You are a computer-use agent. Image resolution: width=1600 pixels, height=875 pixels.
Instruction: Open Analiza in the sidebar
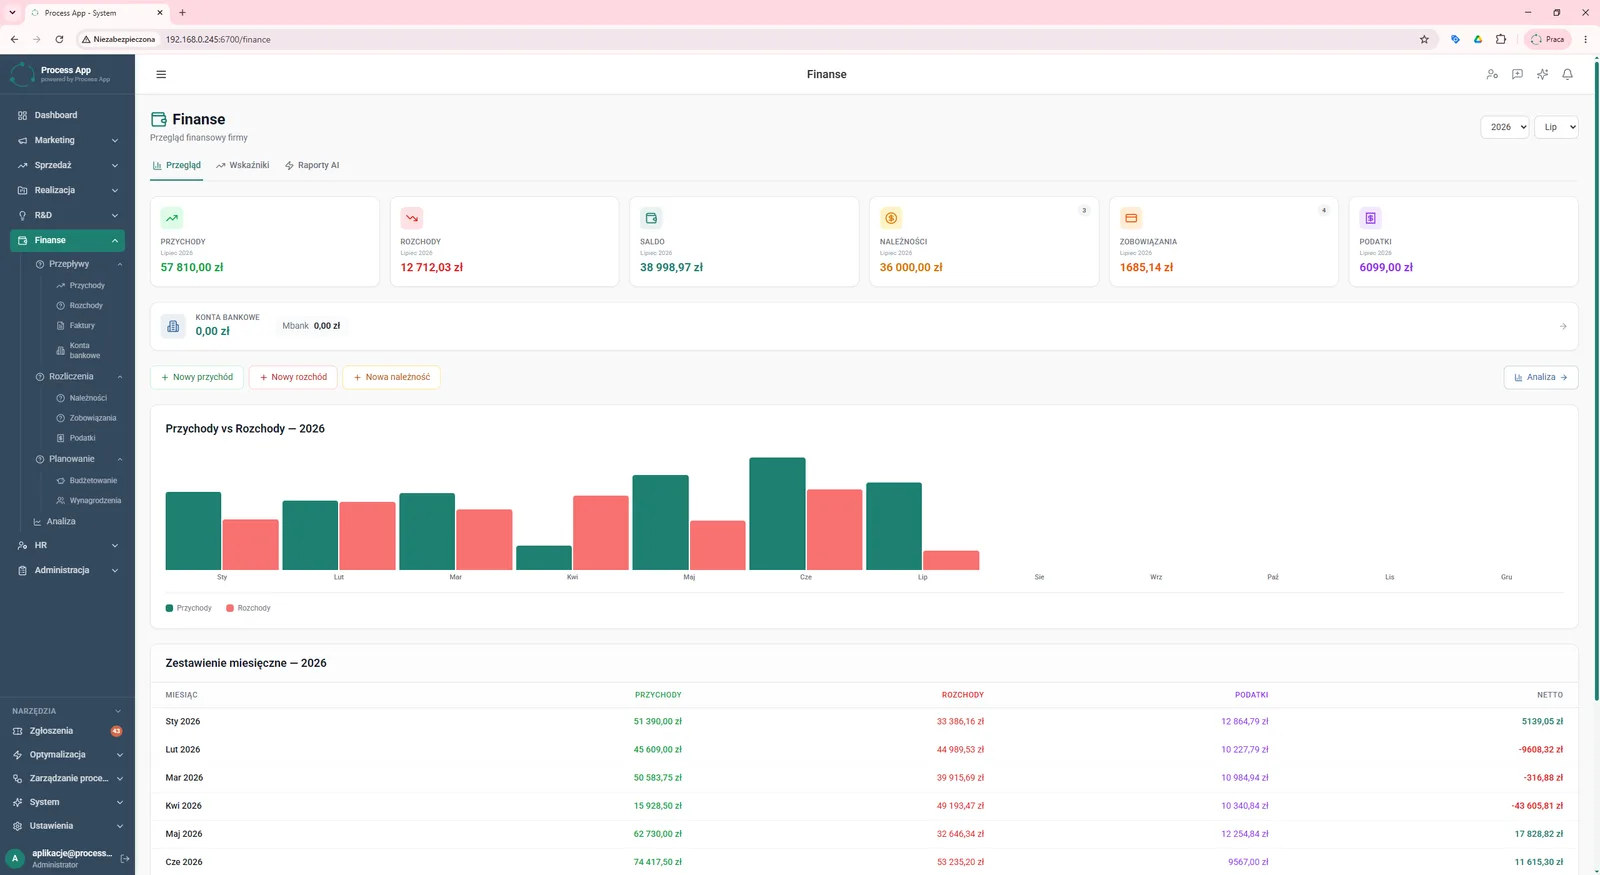[60, 522]
